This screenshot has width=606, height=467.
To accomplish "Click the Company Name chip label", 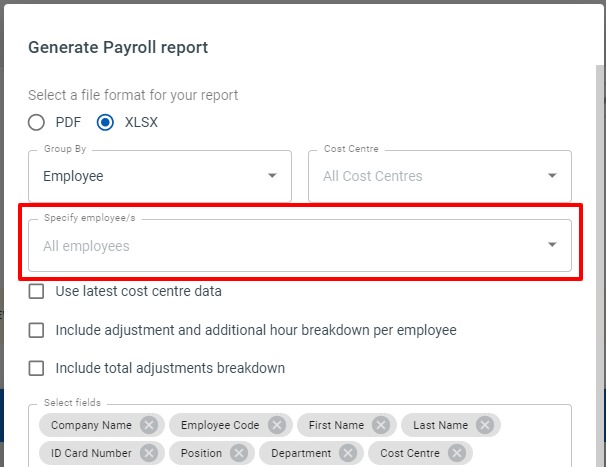I will point(91,425).
